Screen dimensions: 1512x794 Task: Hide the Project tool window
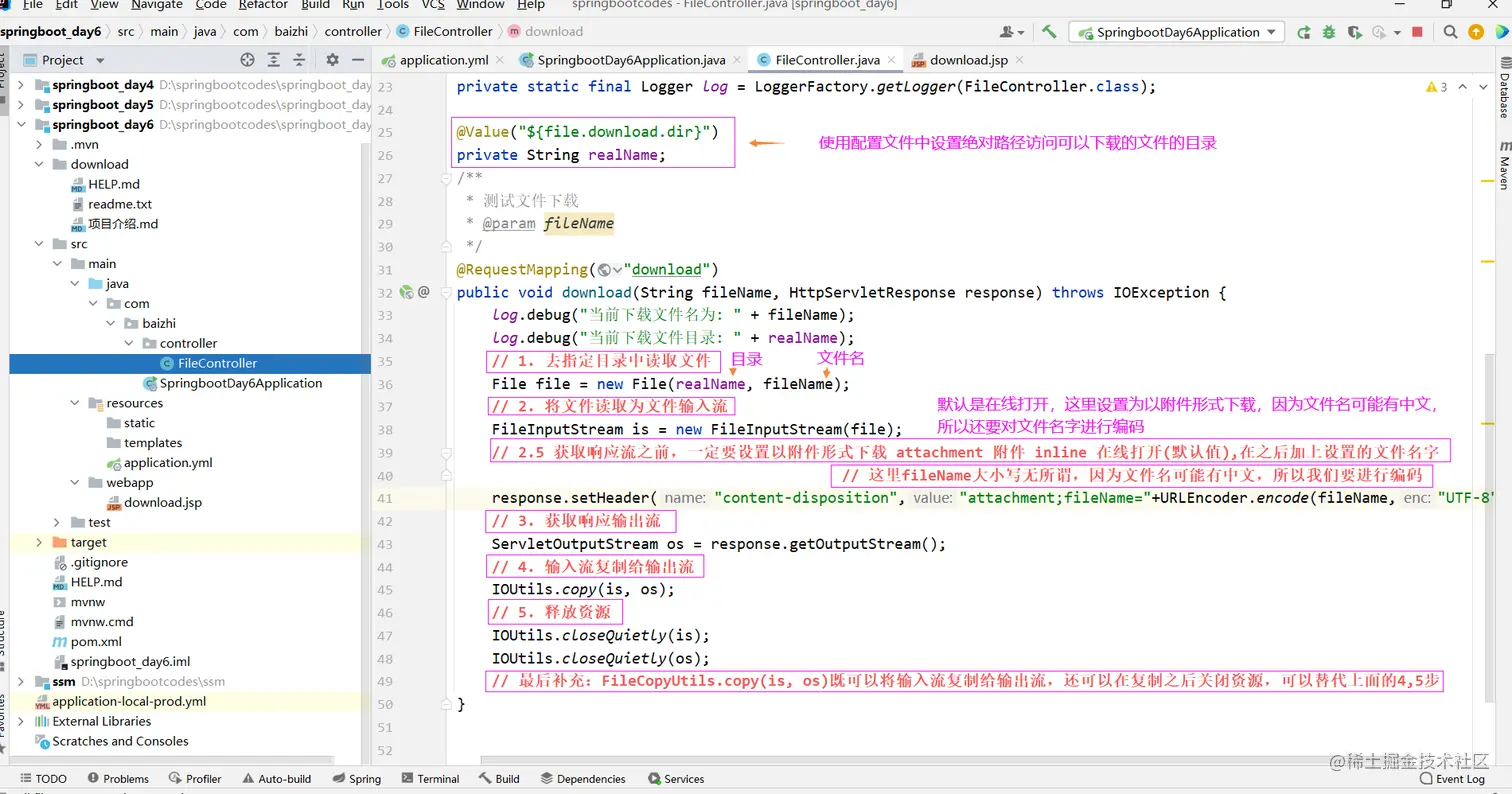358,60
